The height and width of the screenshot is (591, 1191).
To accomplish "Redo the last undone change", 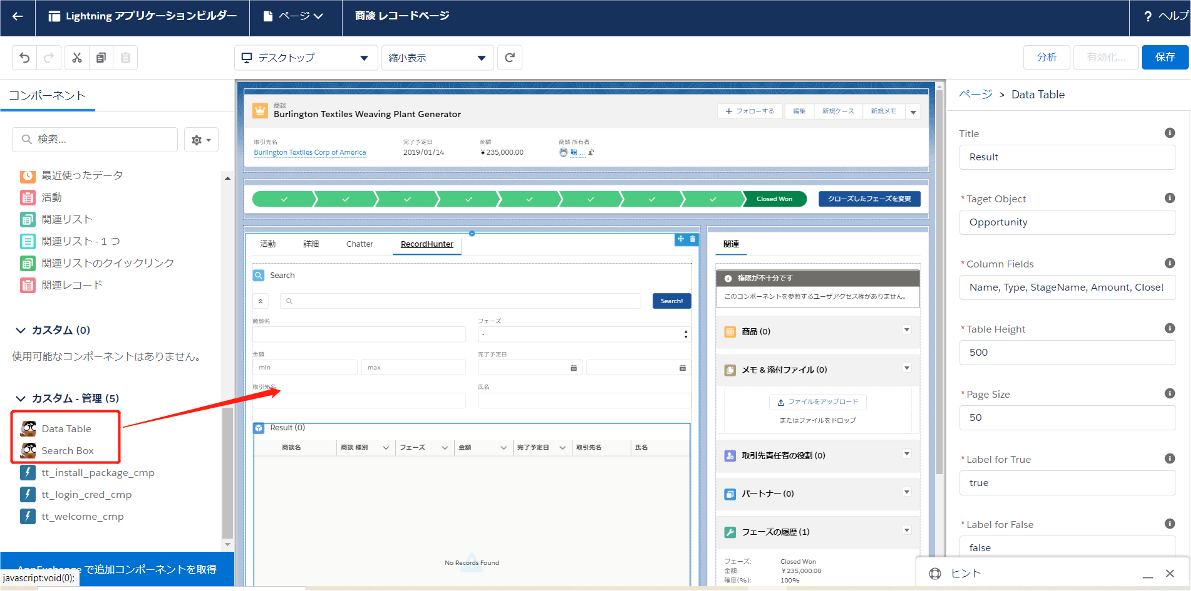I will point(48,58).
